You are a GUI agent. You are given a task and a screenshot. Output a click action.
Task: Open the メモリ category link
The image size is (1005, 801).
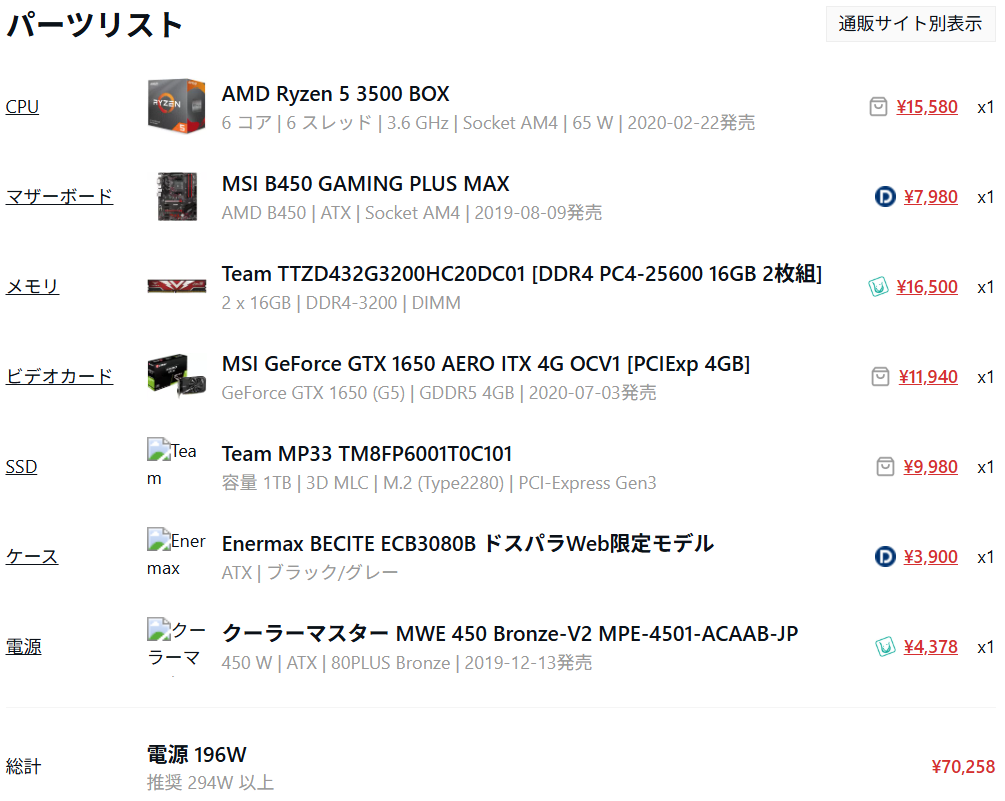[32, 286]
